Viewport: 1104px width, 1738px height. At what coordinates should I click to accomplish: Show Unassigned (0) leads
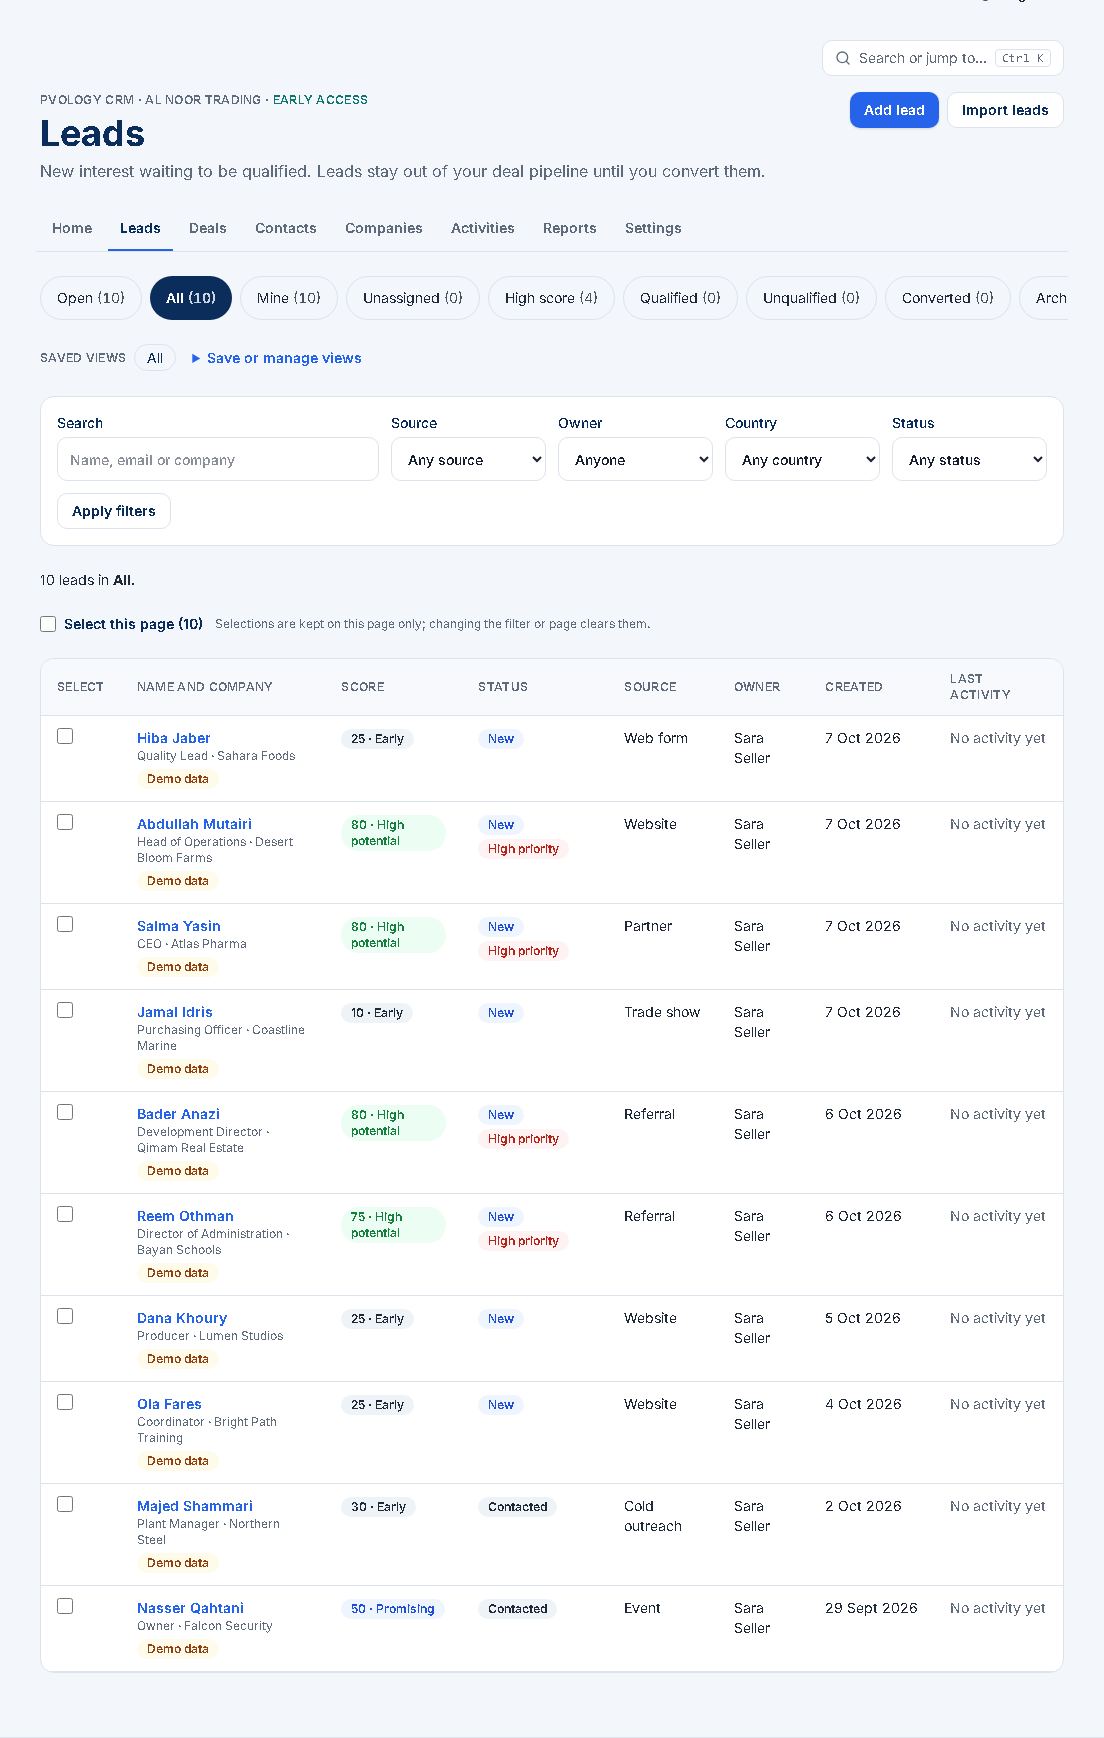[x=413, y=298]
